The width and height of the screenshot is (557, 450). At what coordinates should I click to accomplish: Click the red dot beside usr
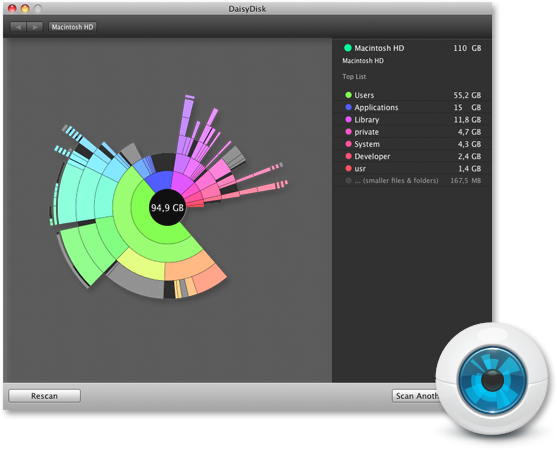coord(348,168)
